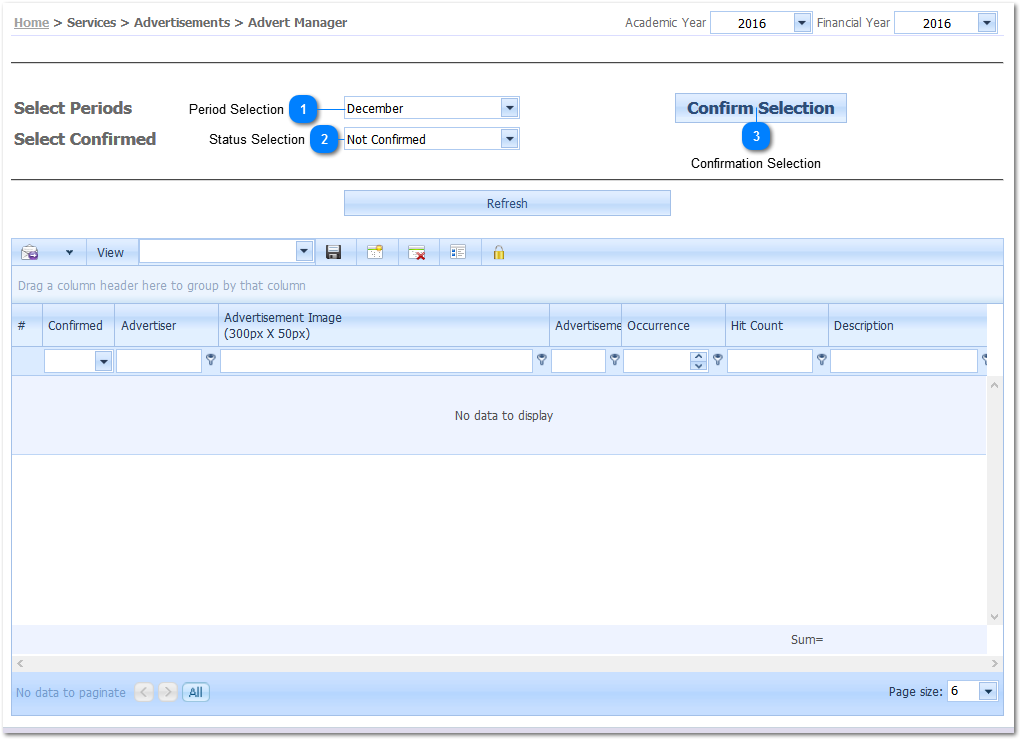The width and height of the screenshot is (1022, 741).
Task: Click the padlock icon in grid toolbar
Action: pyautogui.click(x=498, y=253)
